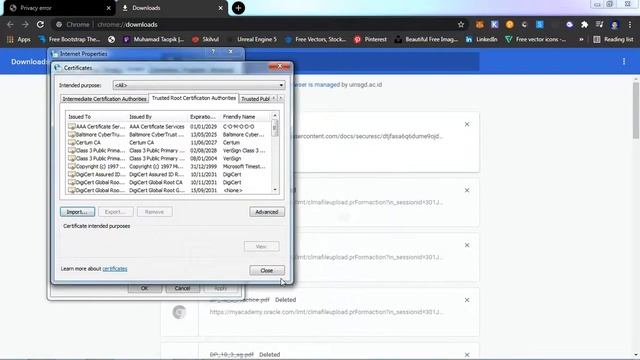Click the browser forward arrow
This screenshot has width=640, height=360.
(x=25, y=24)
